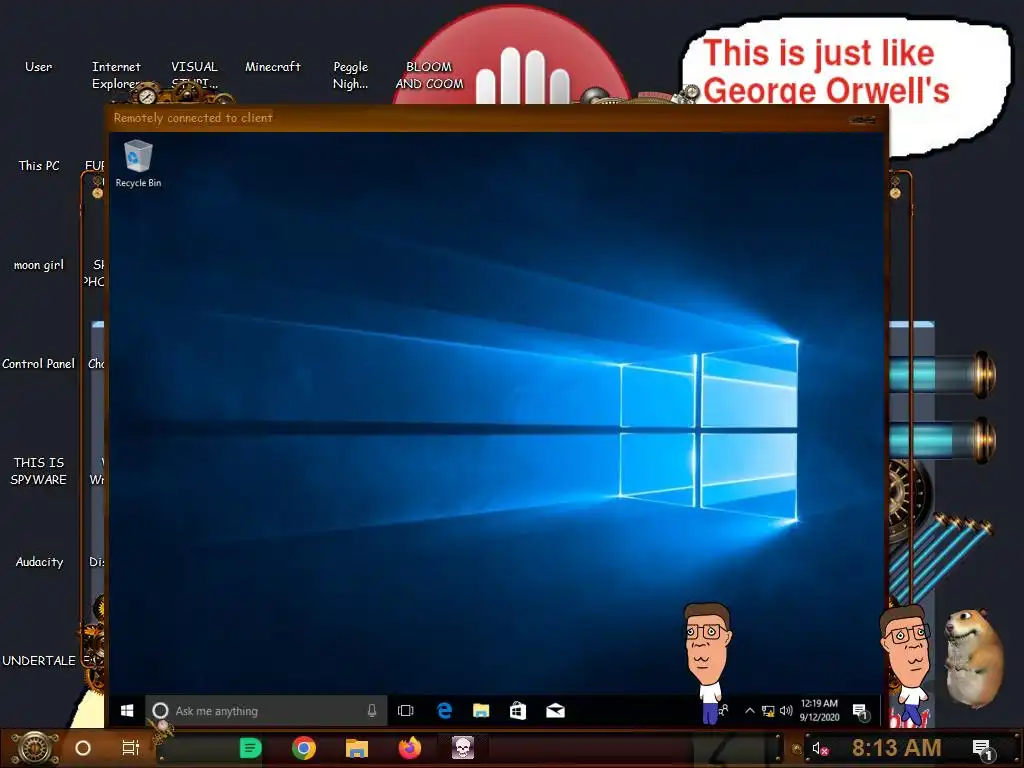Open the remote desktop's Windows Start button
This screenshot has height=768, width=1024.
[127, 711]
